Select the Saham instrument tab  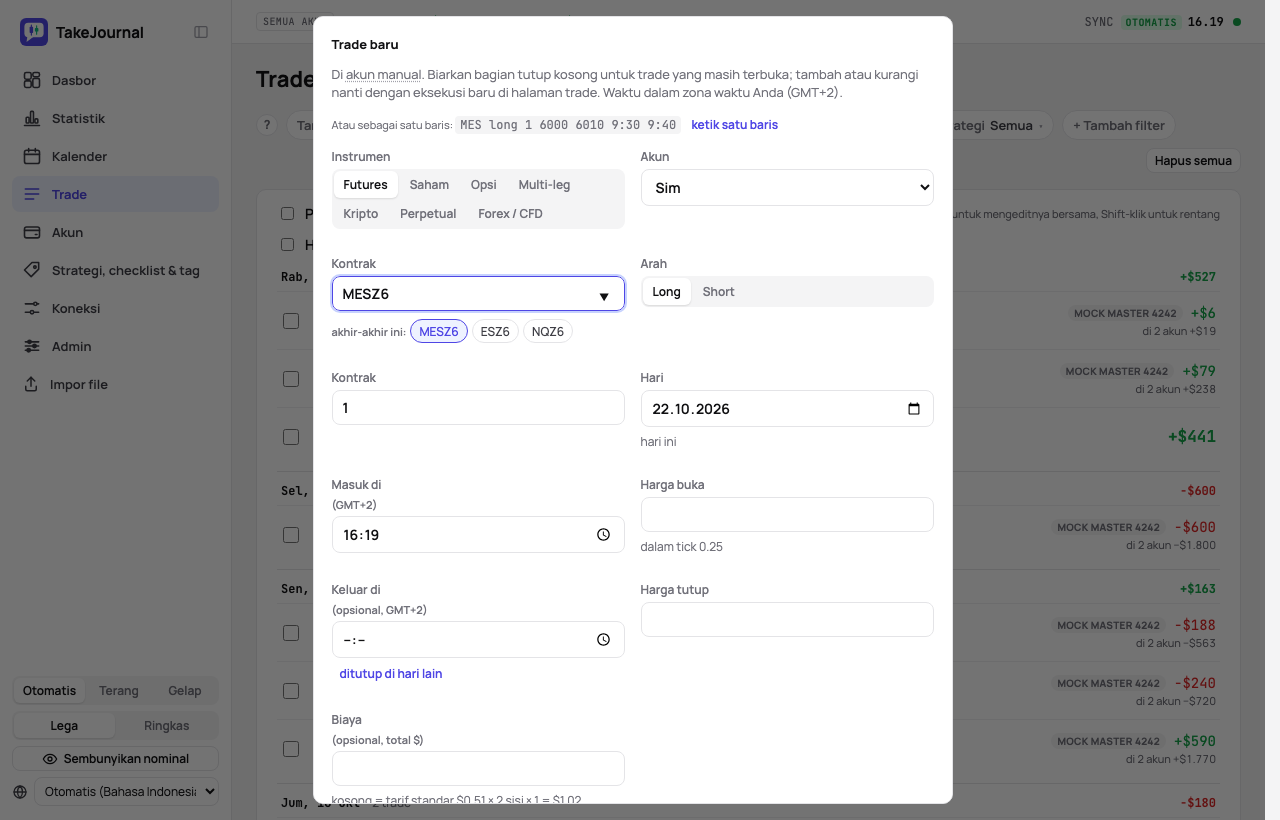tap(429, 185)
